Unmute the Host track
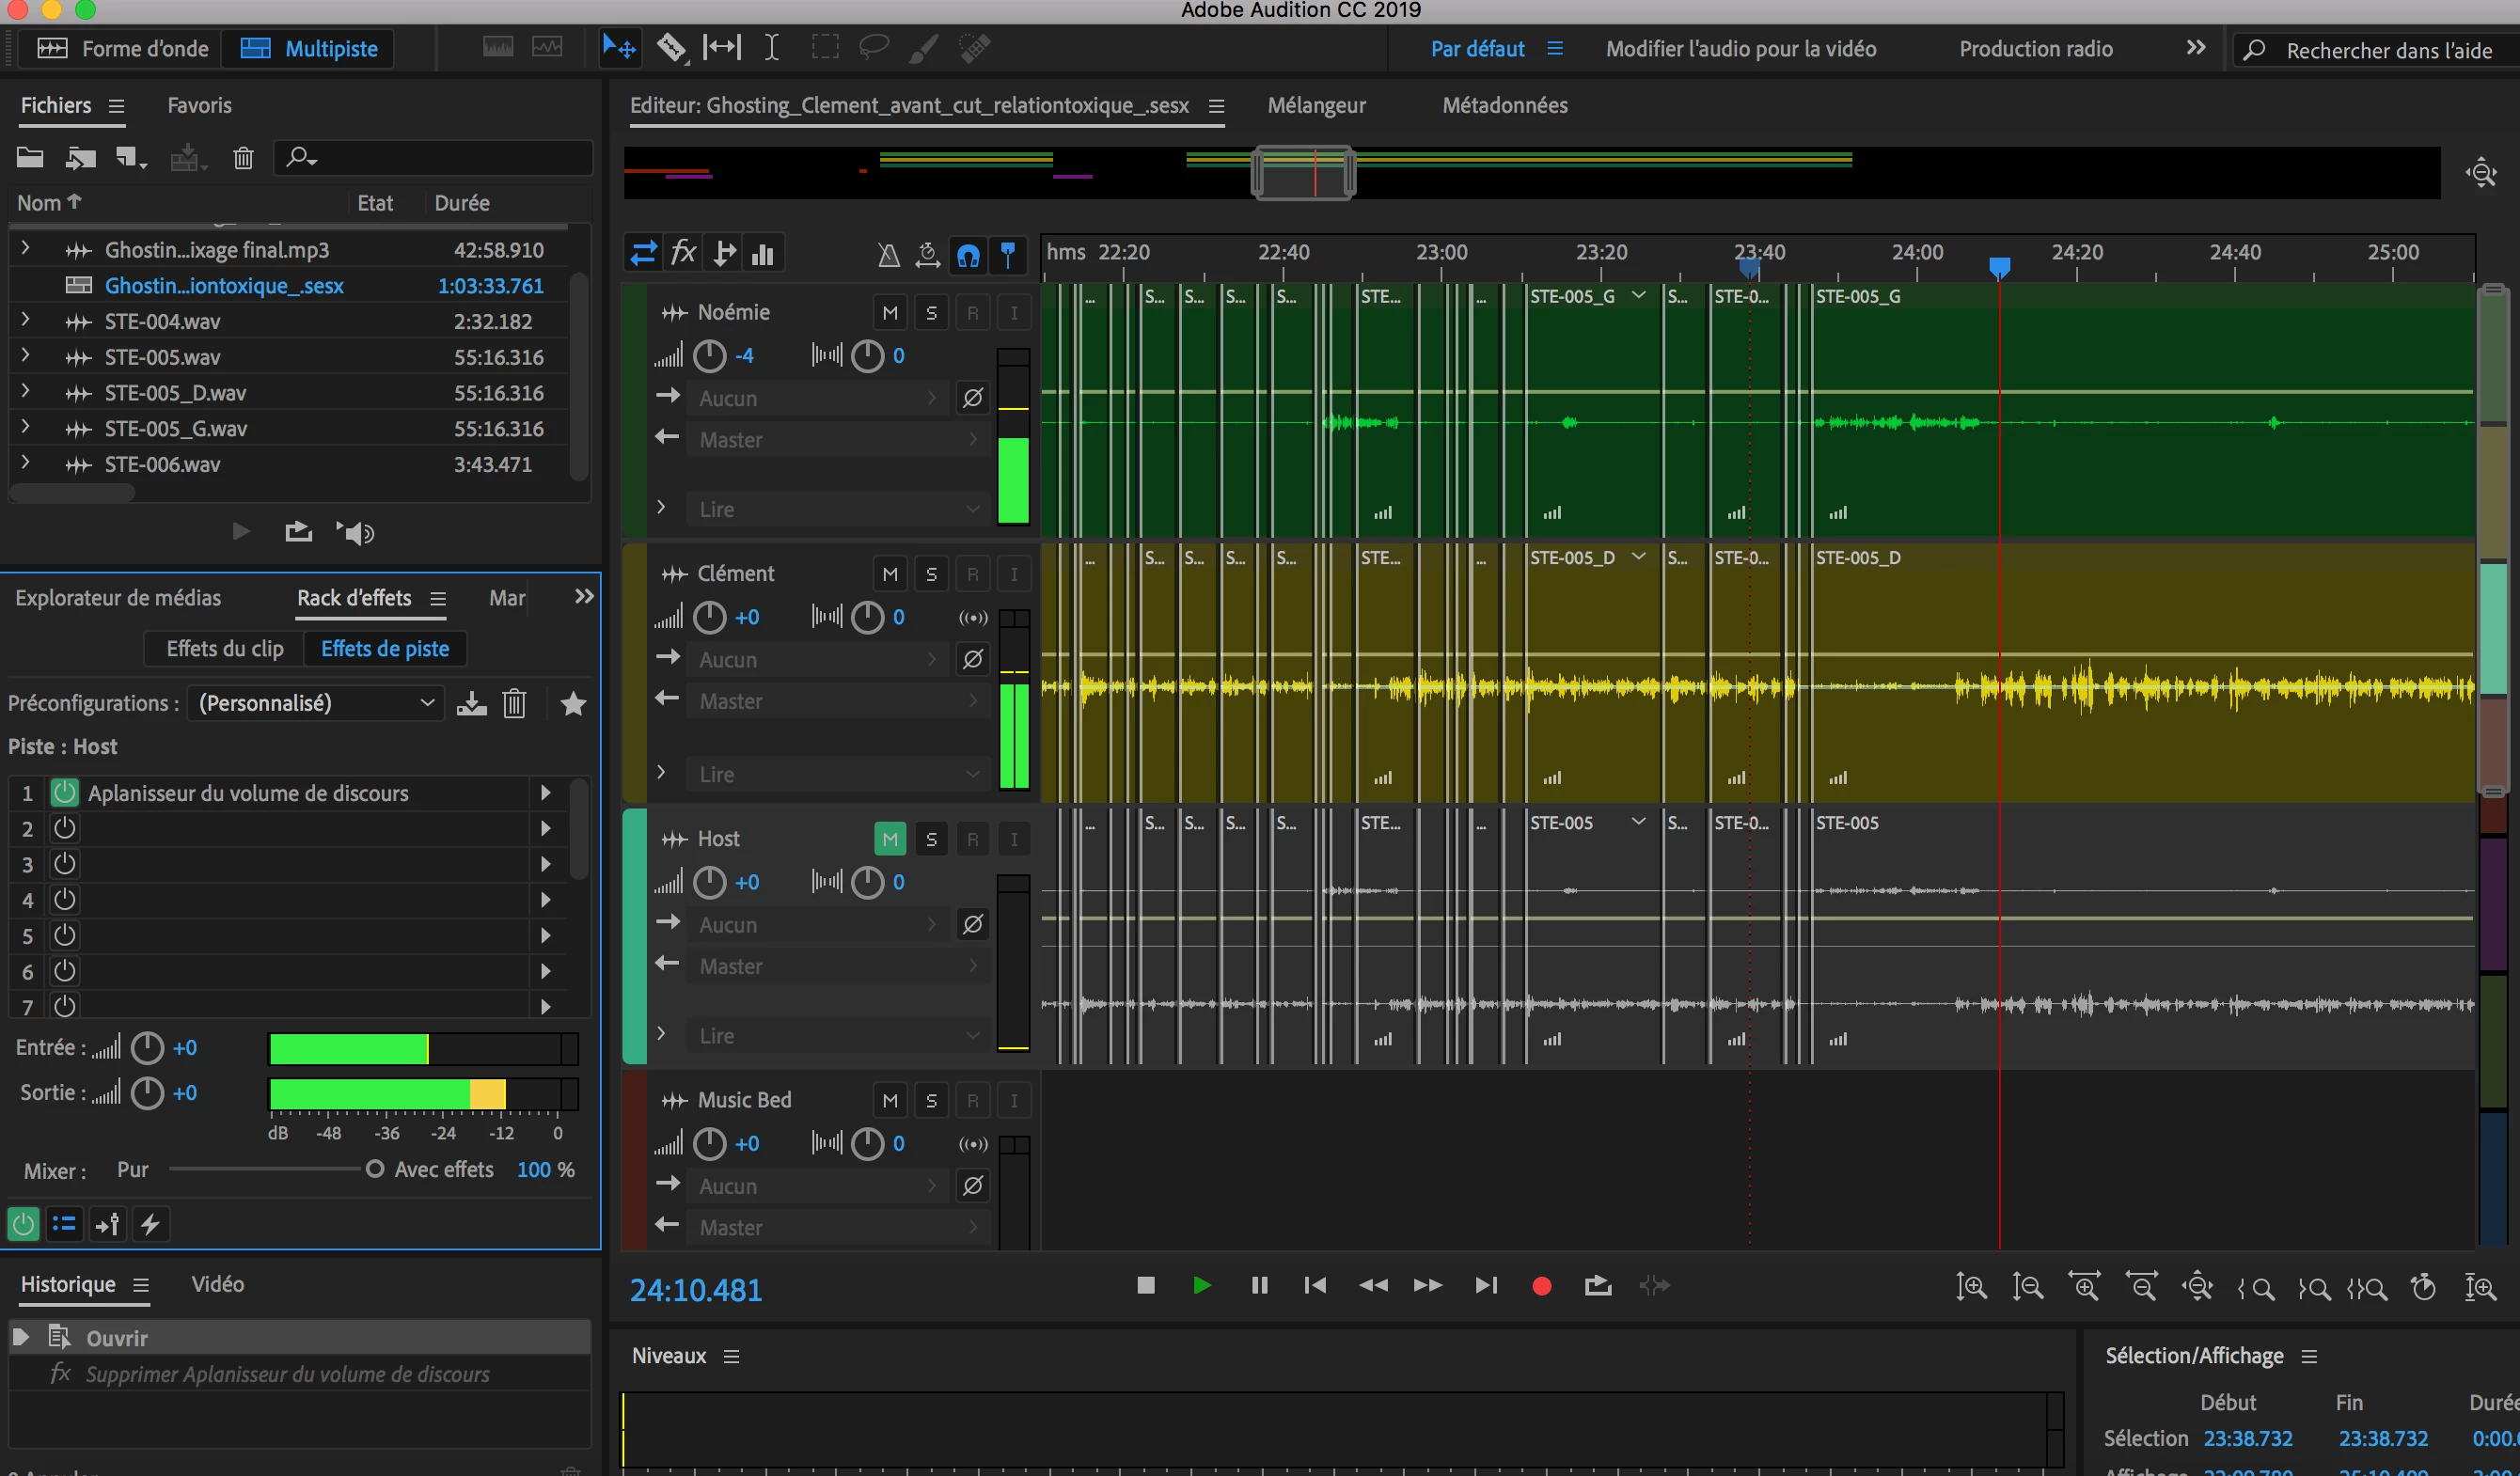2520x1476 pixels. pyautogui.click(x=889, y=839)
